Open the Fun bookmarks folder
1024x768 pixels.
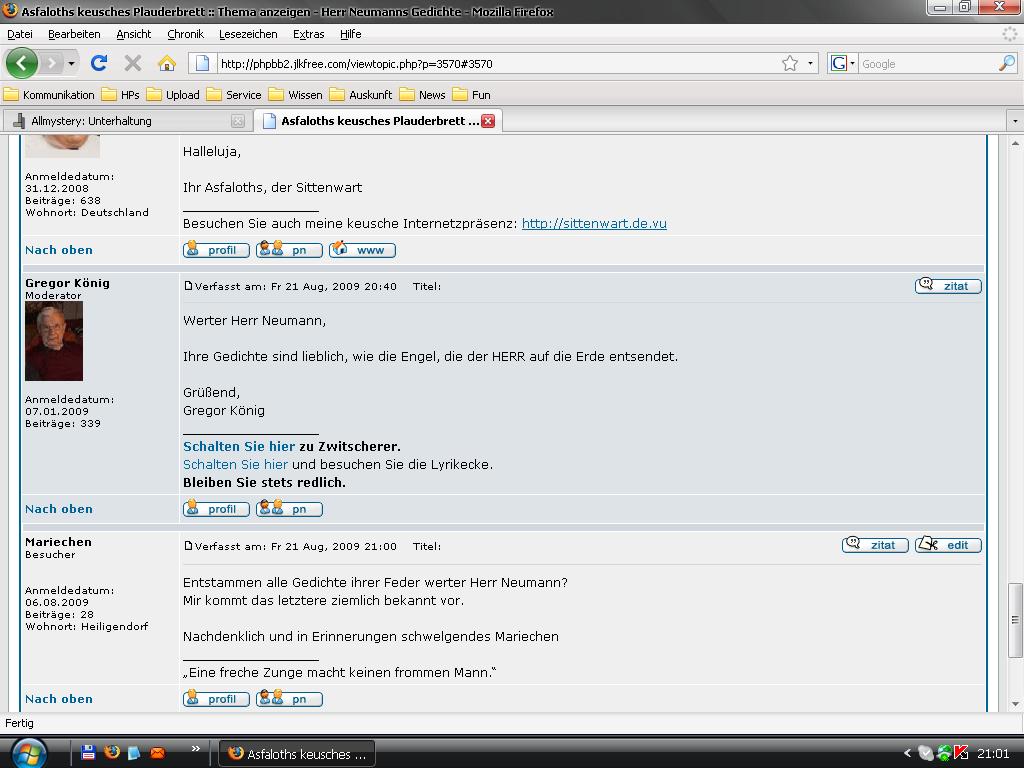point(472,95)
